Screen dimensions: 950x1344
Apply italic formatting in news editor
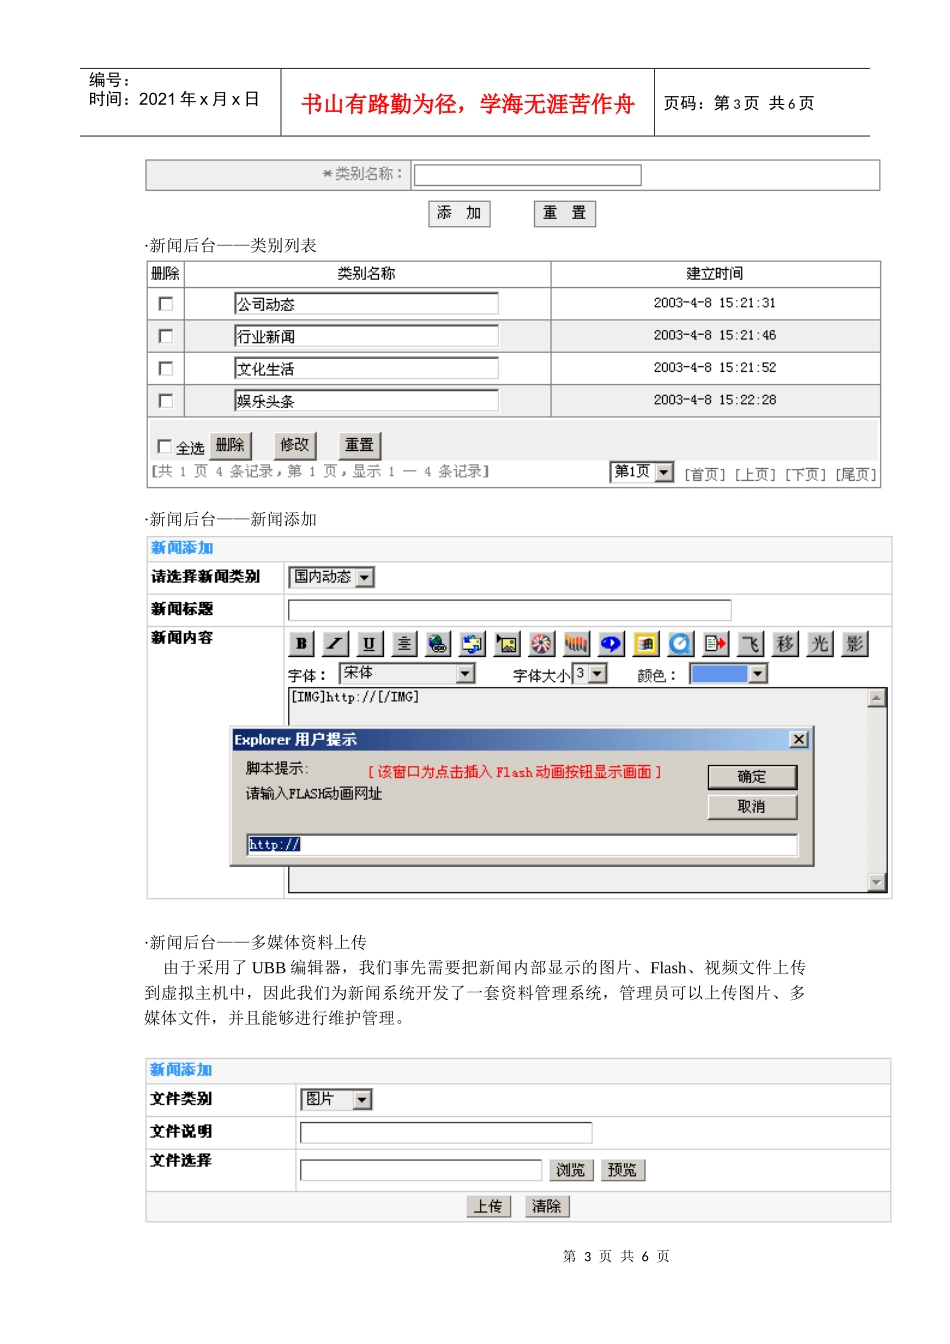[335, 644]
